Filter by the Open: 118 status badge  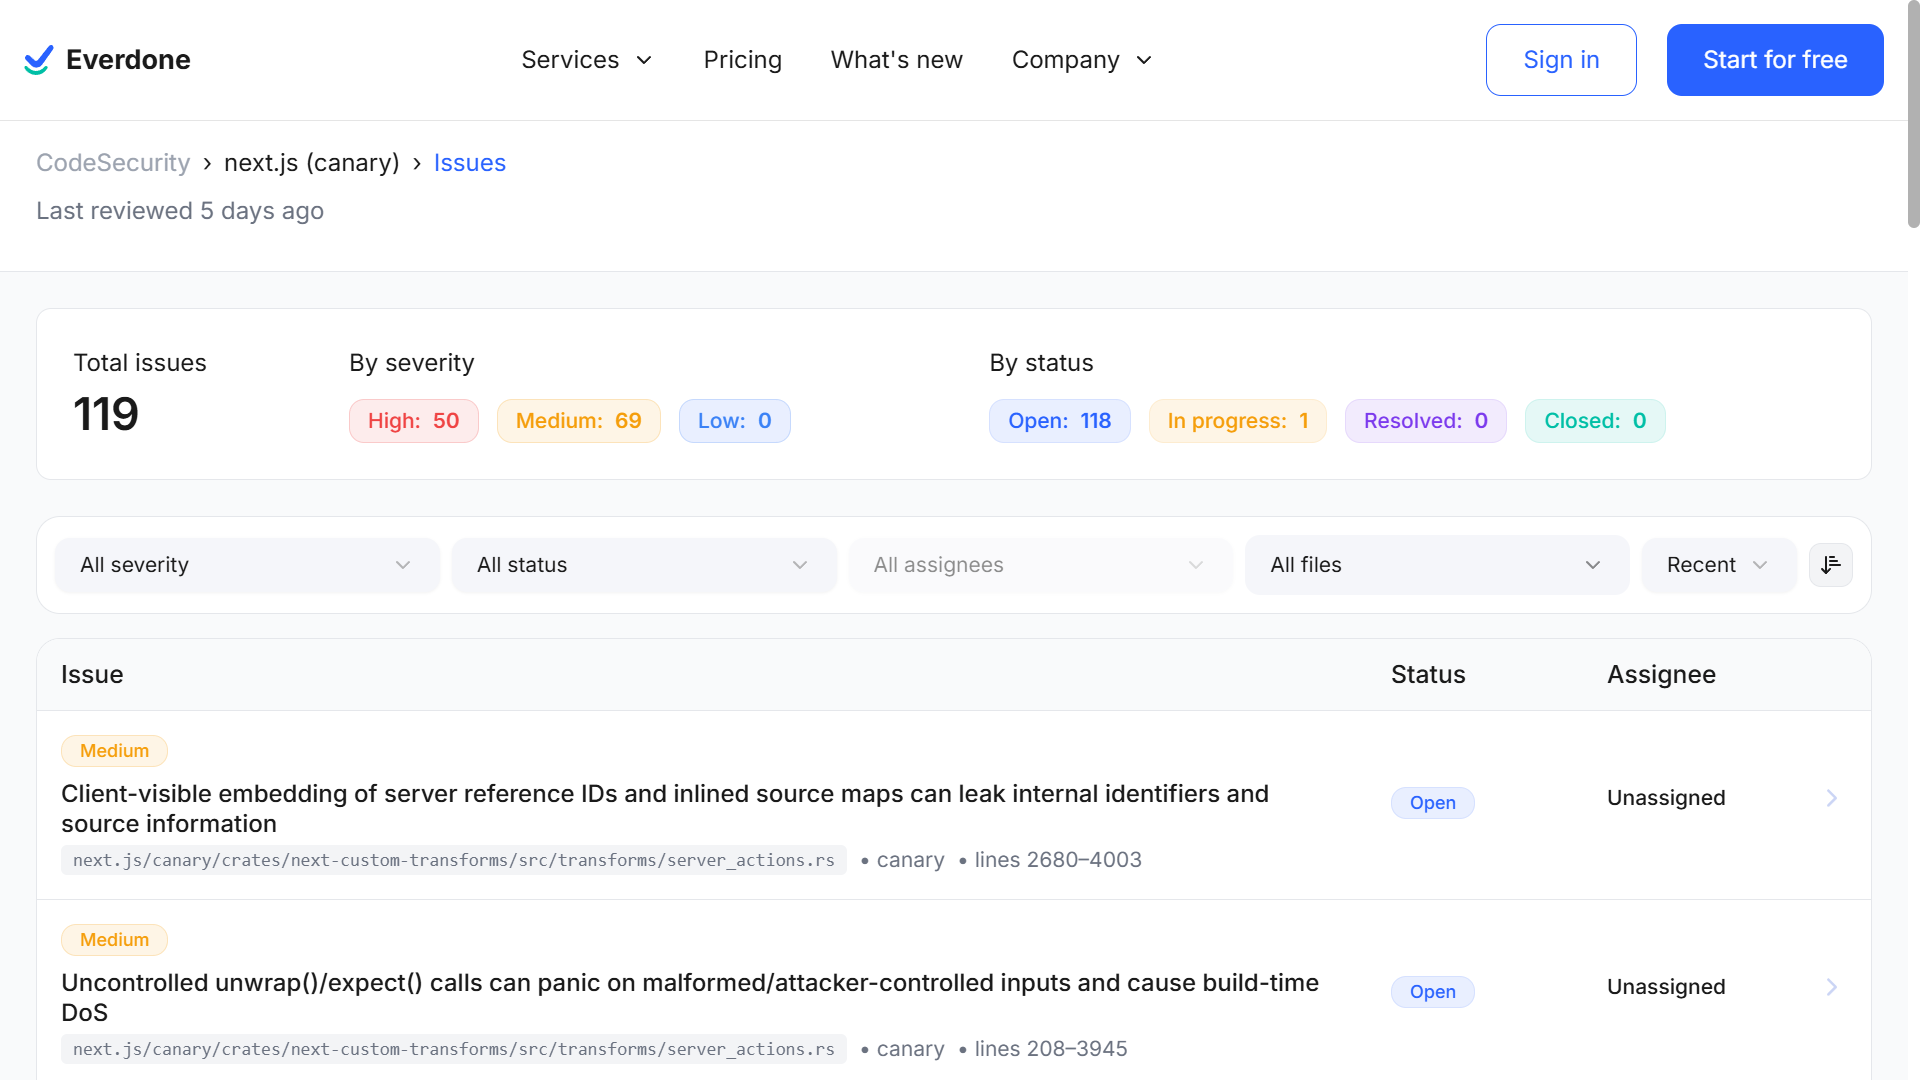click(1059, 421)
